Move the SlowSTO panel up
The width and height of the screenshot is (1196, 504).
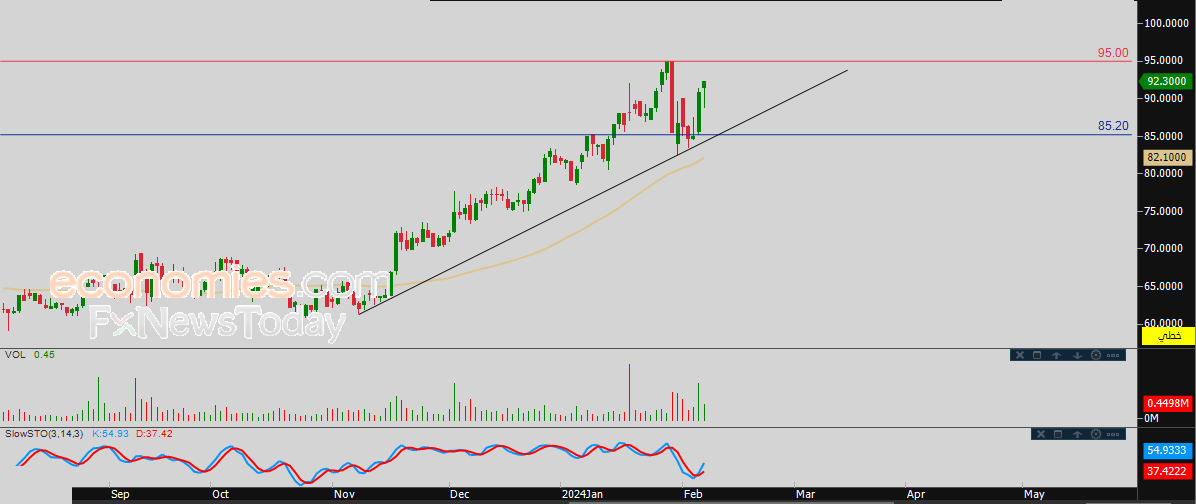click(1077, 434)
